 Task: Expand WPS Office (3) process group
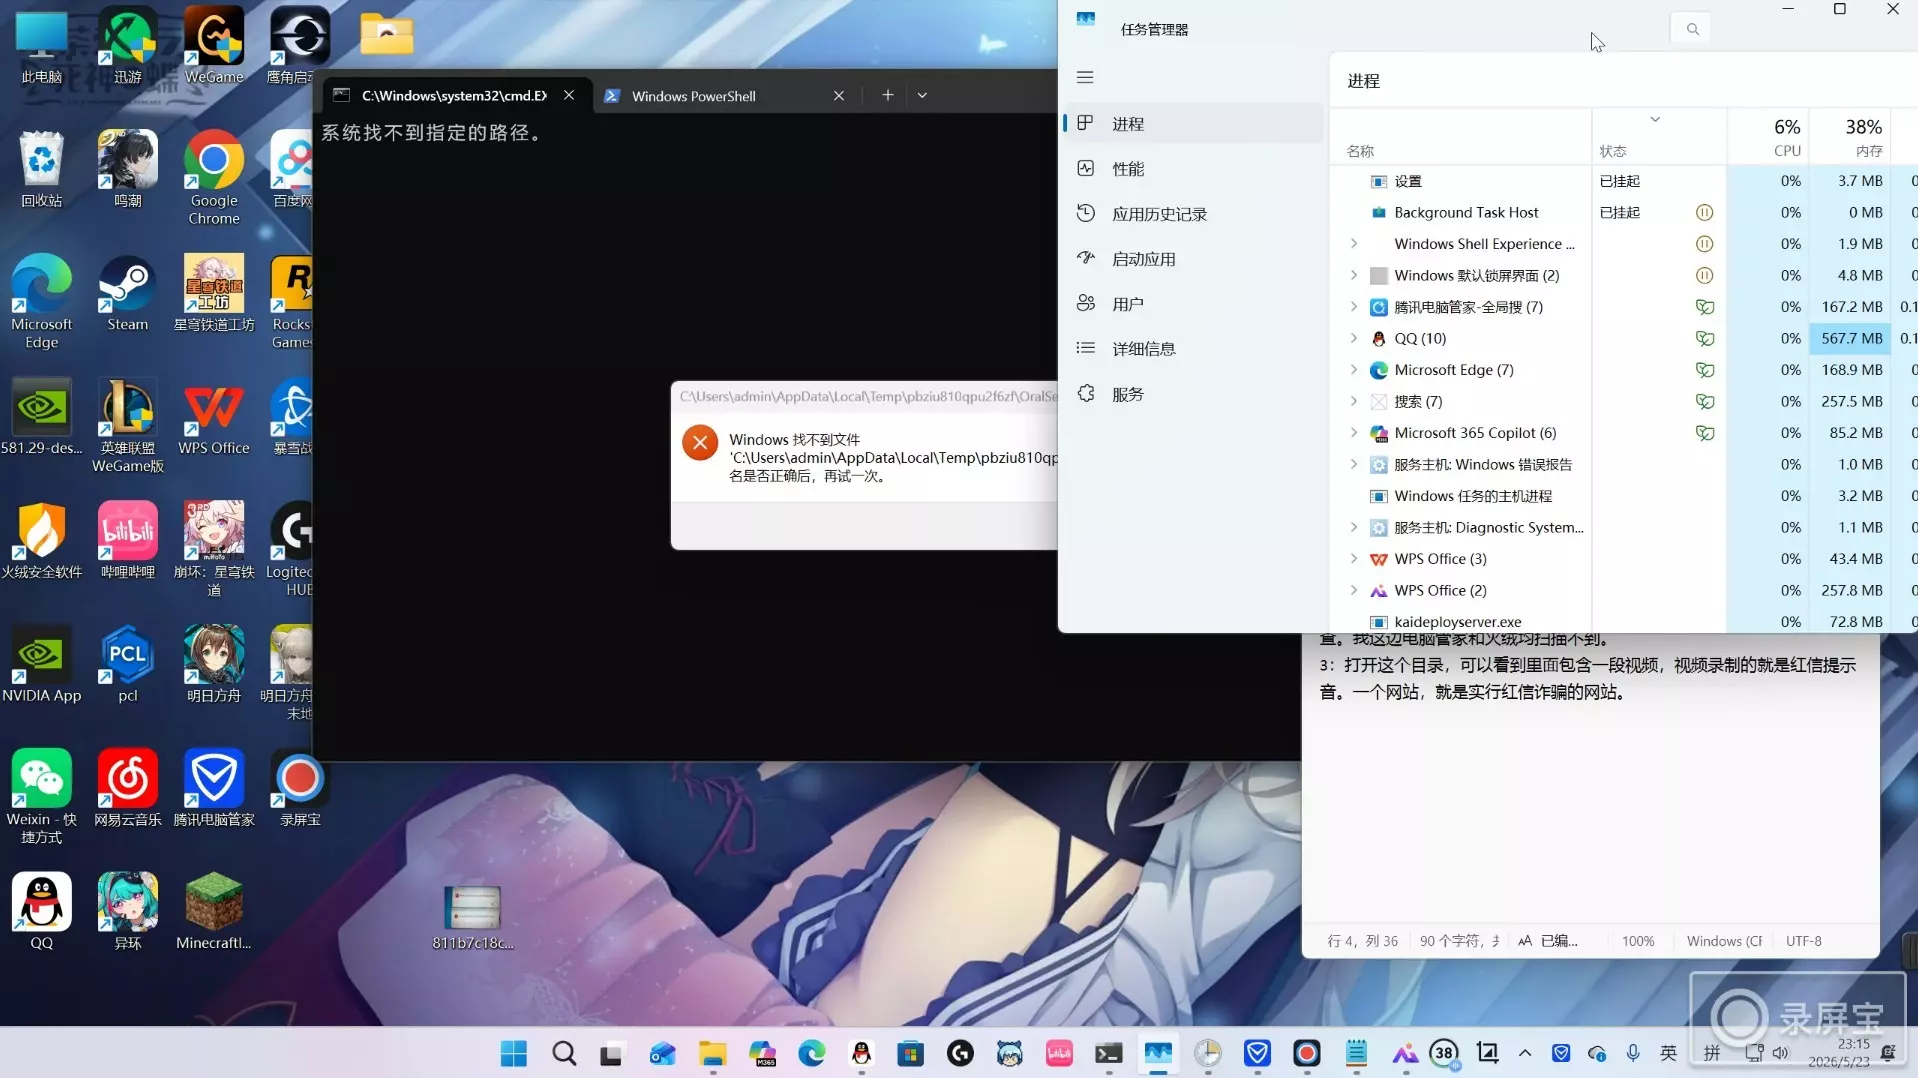coord(1354,559)
